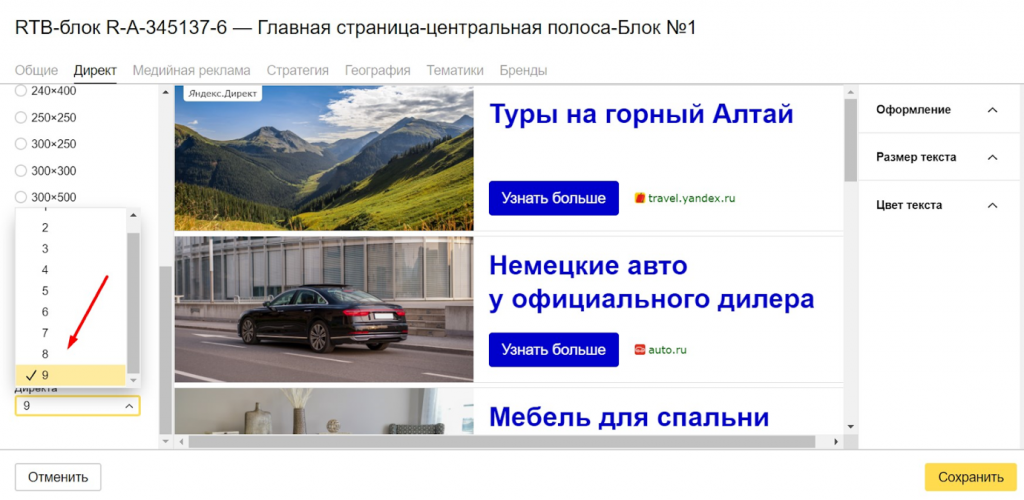The width and height of the screenshot is (1024, 500).
Task: Collapse the Размер текста section chevron
Action: tap(993, 157)
